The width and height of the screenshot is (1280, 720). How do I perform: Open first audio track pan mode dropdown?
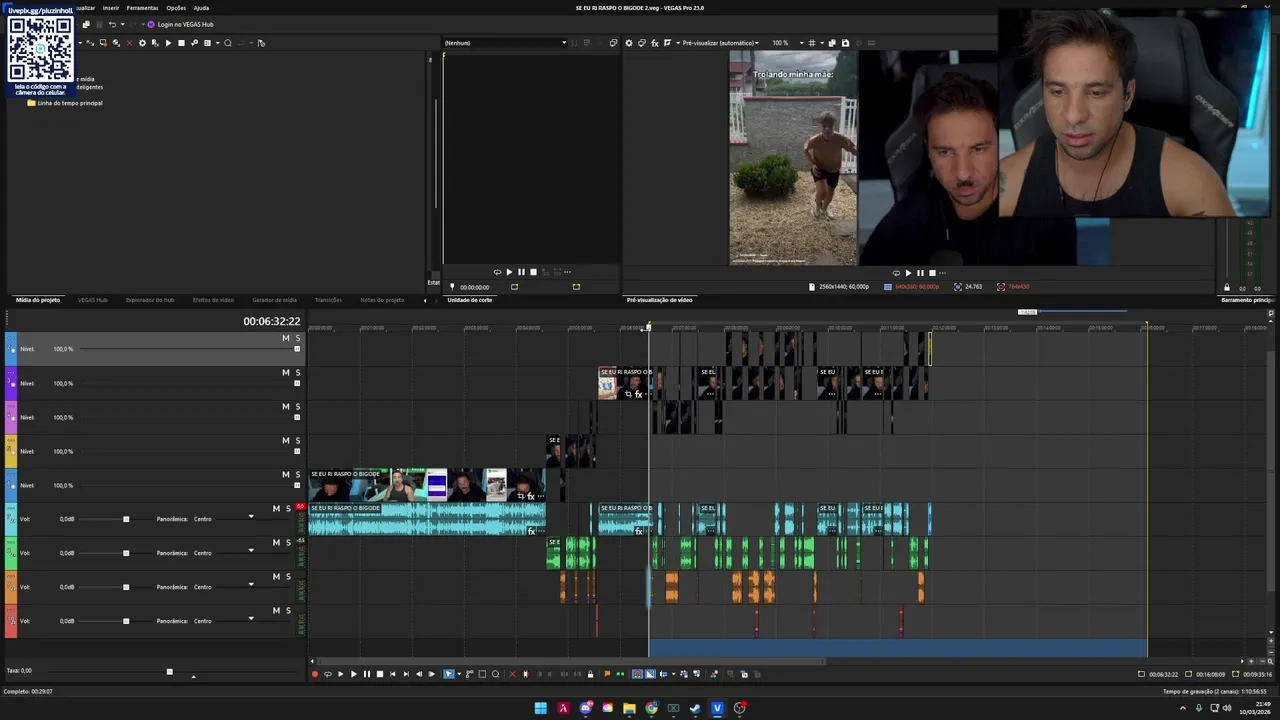tap(251, 517)
